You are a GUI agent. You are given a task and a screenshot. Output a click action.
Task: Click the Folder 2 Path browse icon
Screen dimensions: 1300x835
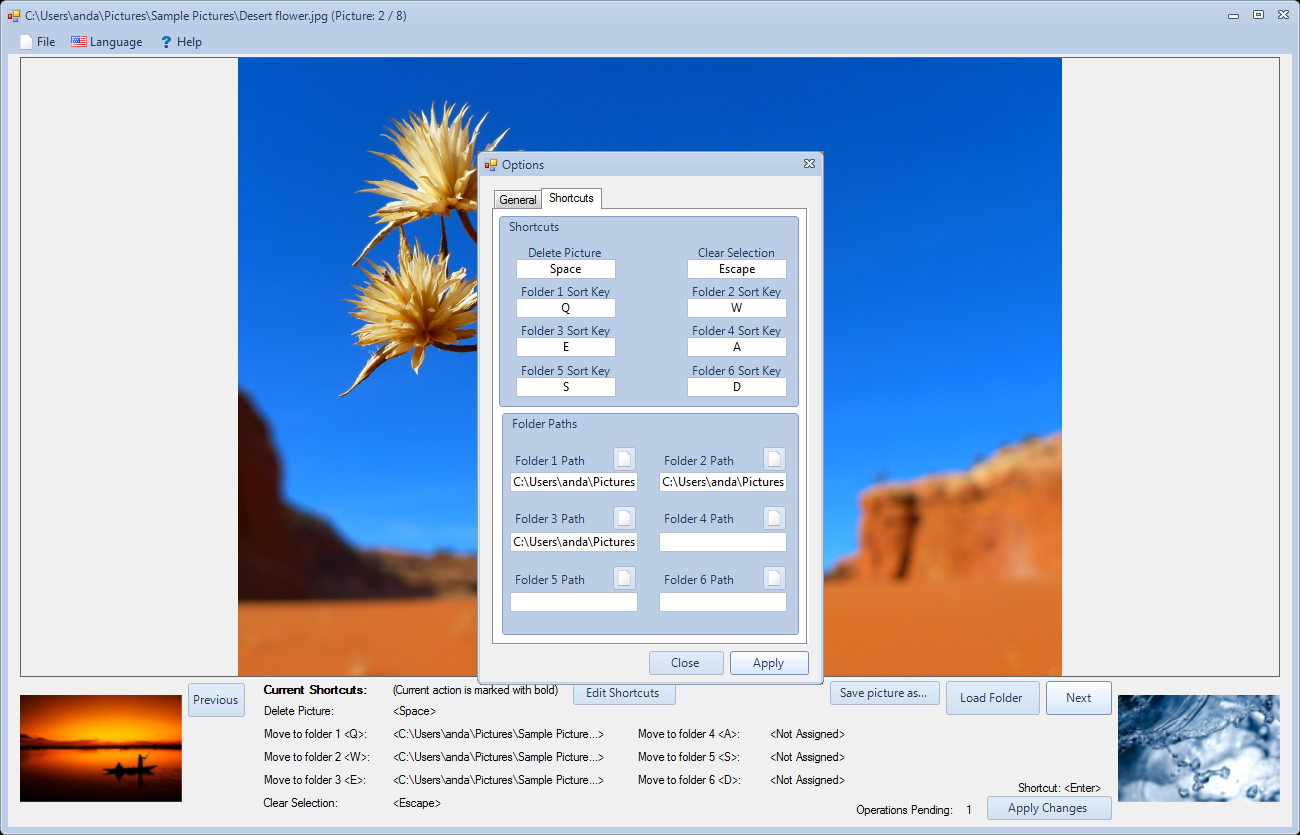[x=774, y=459]
